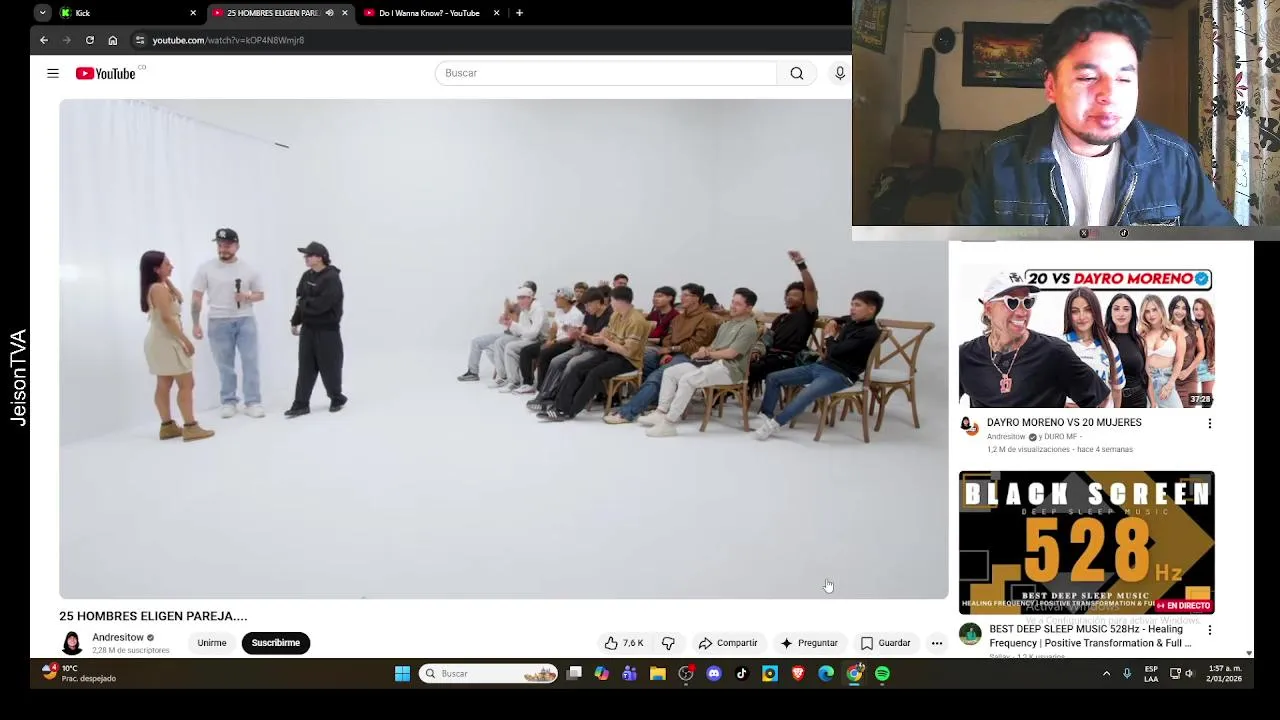The image size is (1280, 720).
Task: Open the browser home page
Action: click(x=113, y=40)
